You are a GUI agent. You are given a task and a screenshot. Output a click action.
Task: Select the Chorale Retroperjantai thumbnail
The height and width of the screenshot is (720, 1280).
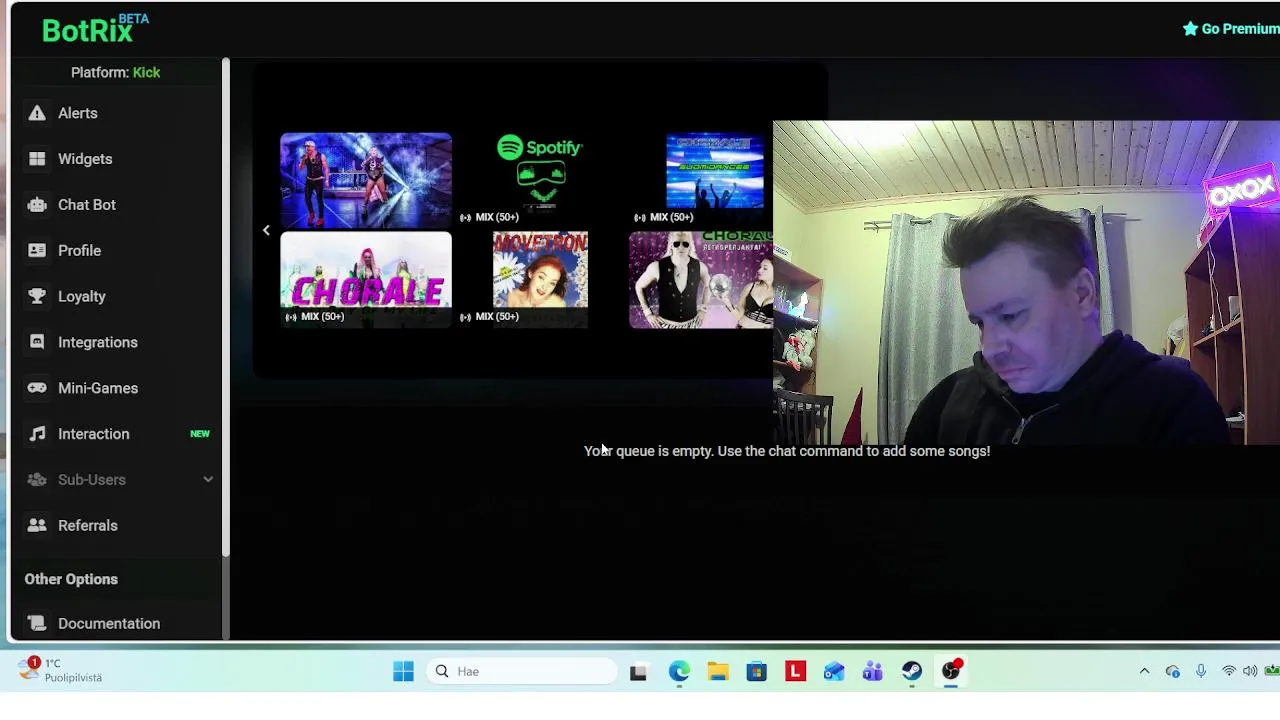701,280
